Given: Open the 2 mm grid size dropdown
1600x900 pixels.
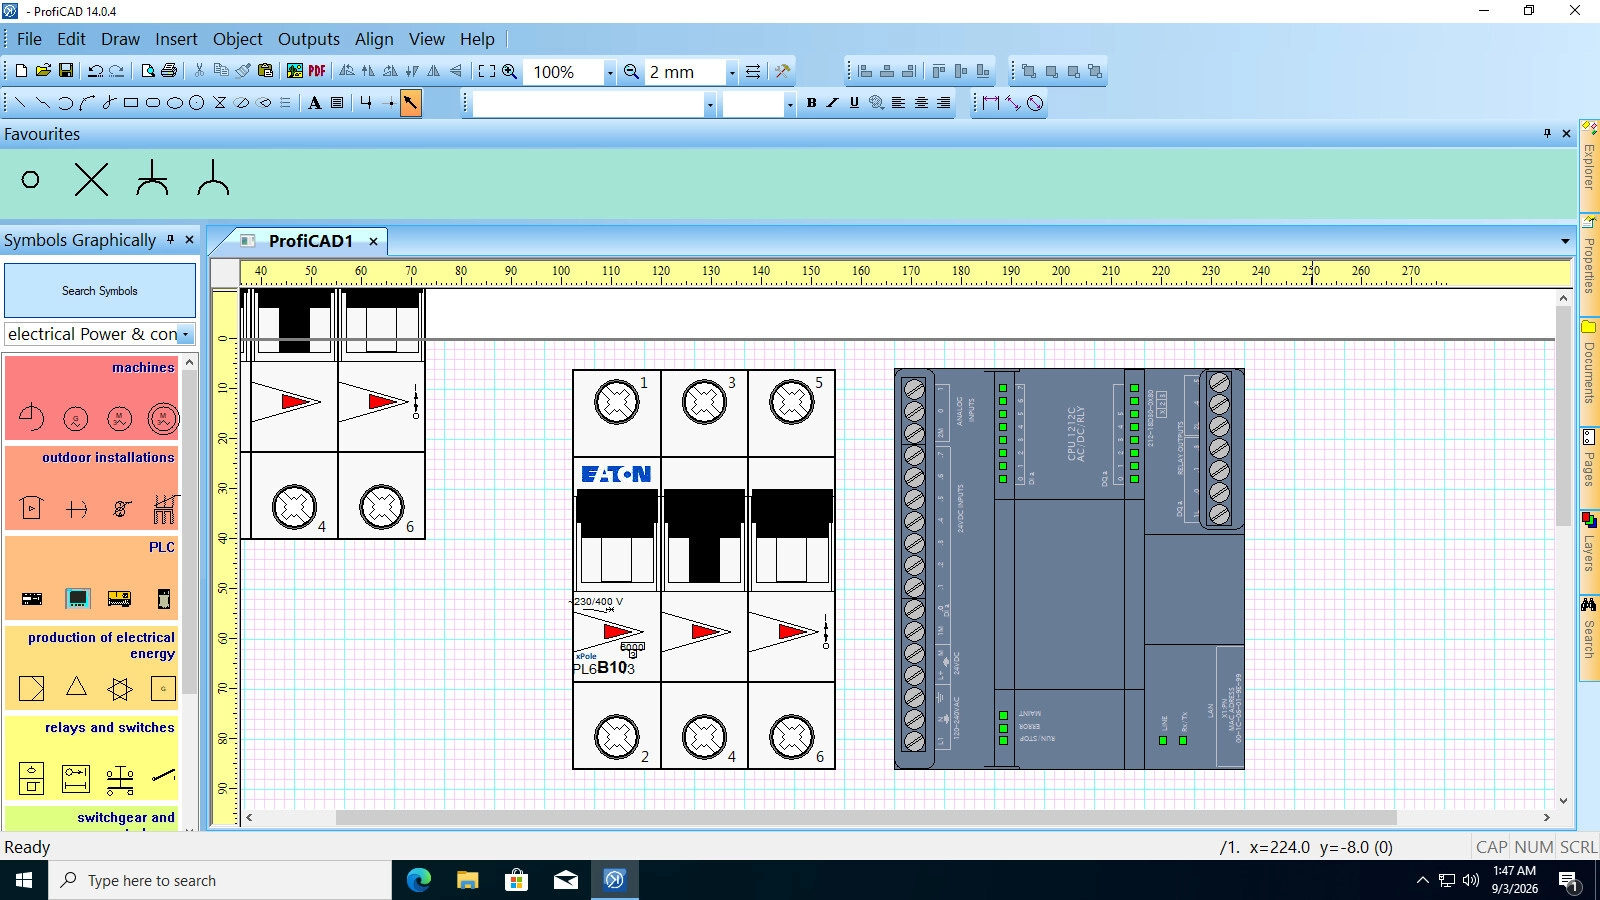Looking at the screenshot, I should [731, 72].
